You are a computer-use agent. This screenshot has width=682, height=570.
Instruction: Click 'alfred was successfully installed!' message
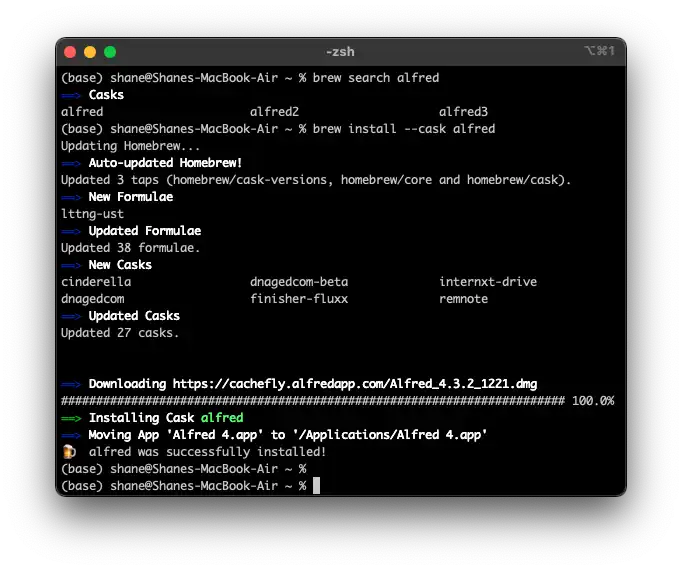(x=207, y=452)
